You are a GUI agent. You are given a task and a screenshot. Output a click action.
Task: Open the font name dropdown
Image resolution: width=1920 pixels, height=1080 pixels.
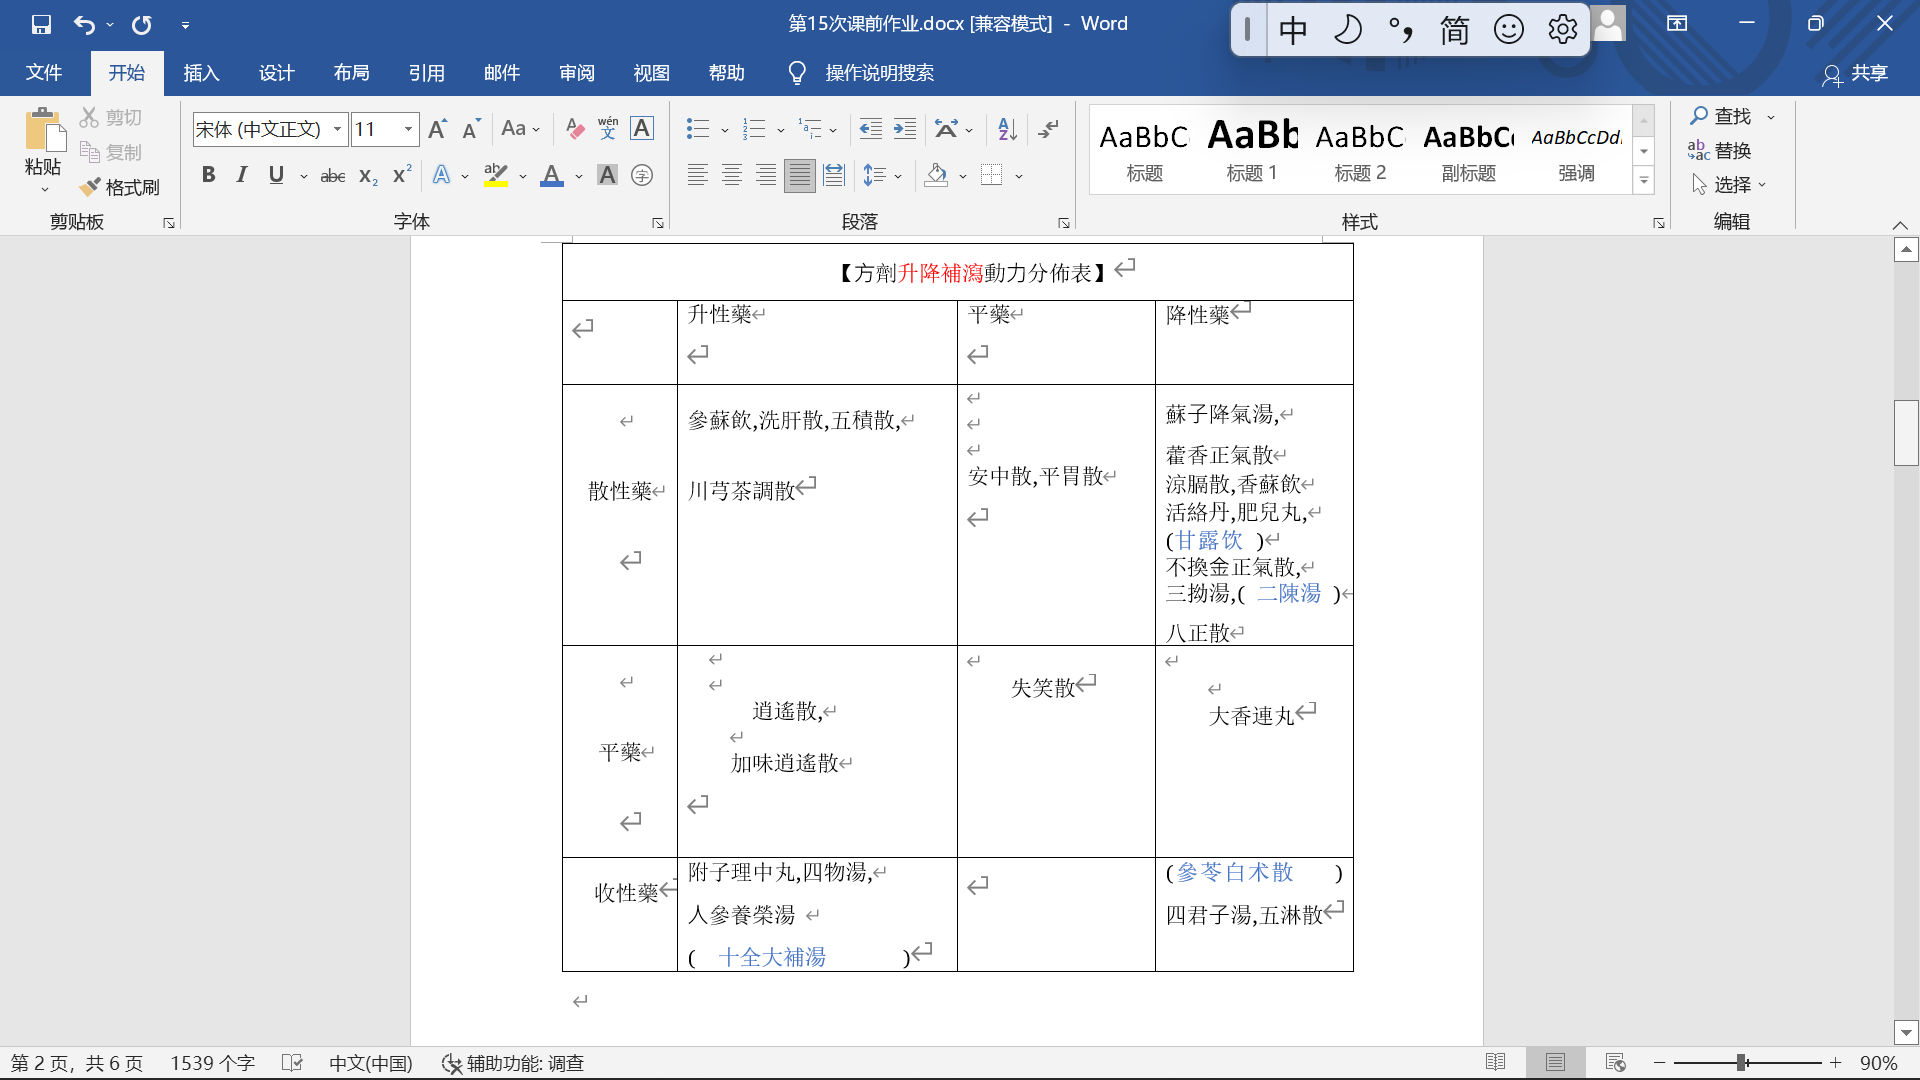[338, 129]
